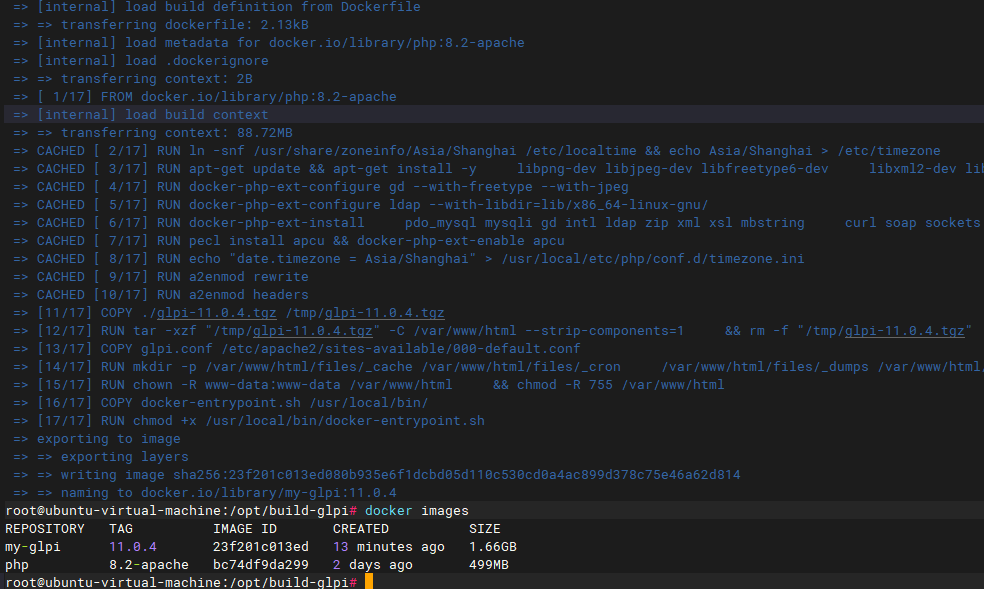The image size is (984, 589).
Task: Click the 'load .dockerignore' line
Action: [x=141, y=61]
